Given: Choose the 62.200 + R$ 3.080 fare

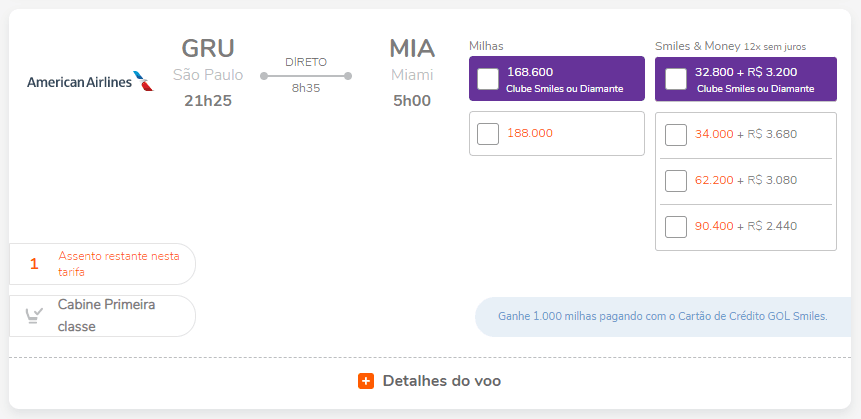Looking at the screenshot, I should [675, 181].
